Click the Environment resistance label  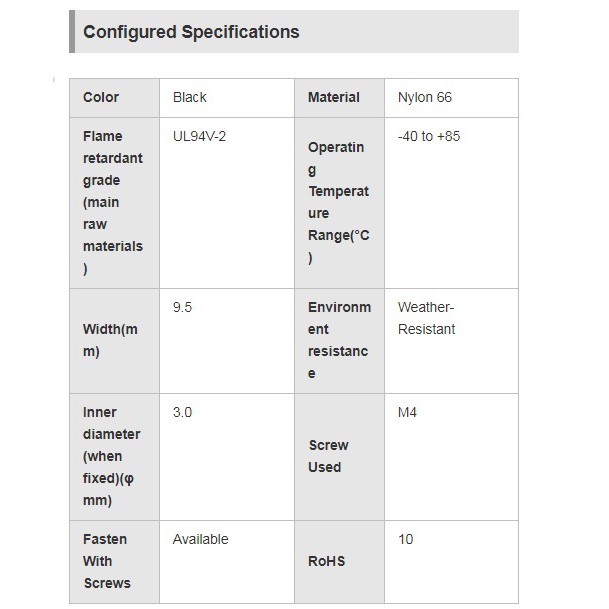339,340
